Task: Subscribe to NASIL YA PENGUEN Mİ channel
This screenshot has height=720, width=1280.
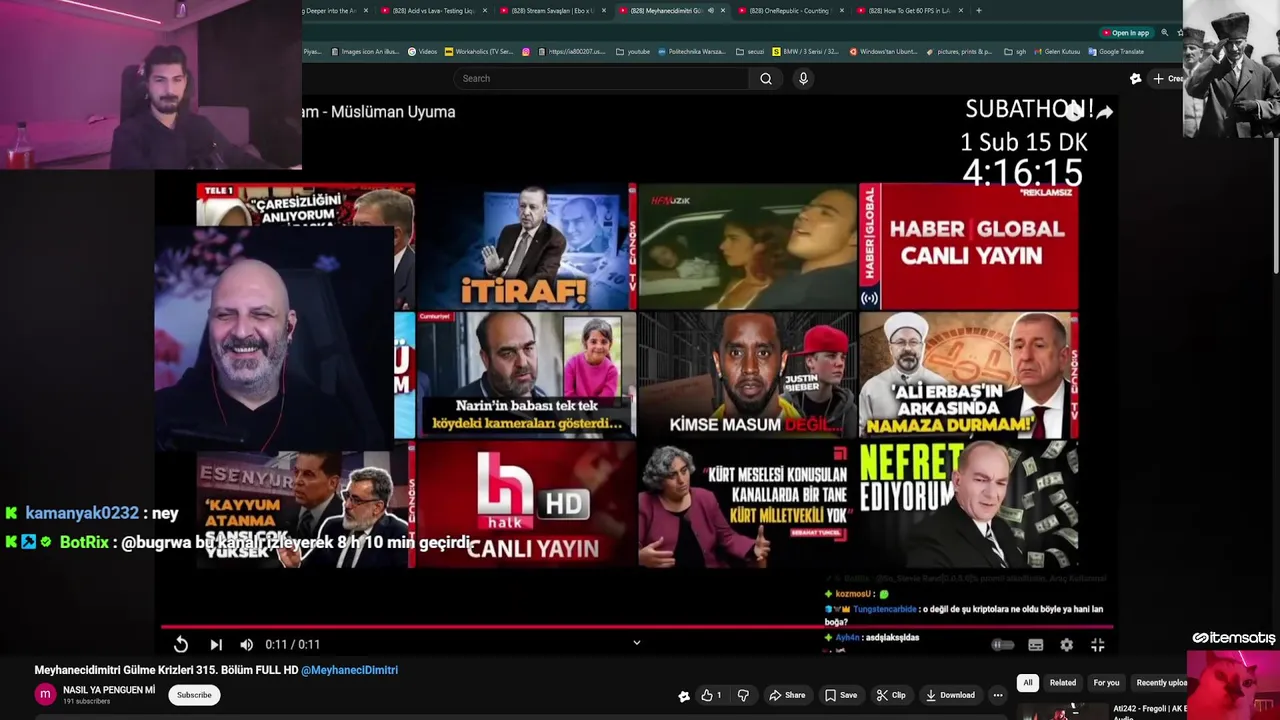Action: [x=194, y=695]
